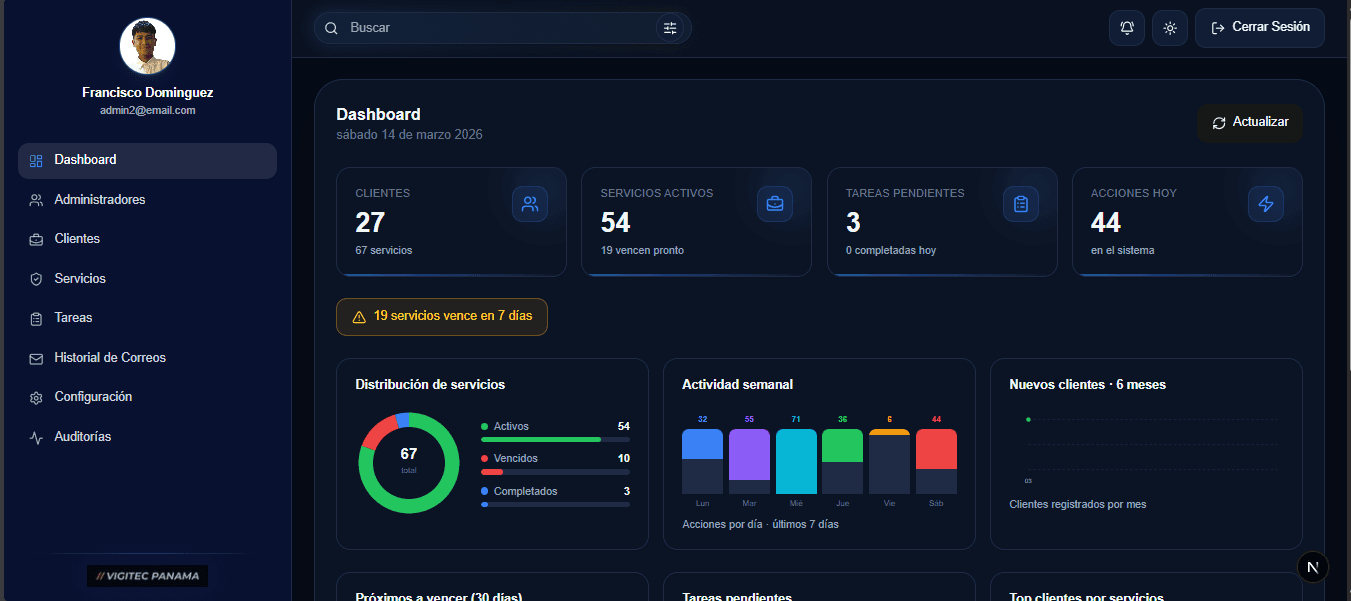Open Configuración label in sidebar
The height and width of the screenshot is (601, 1351).
93,397
